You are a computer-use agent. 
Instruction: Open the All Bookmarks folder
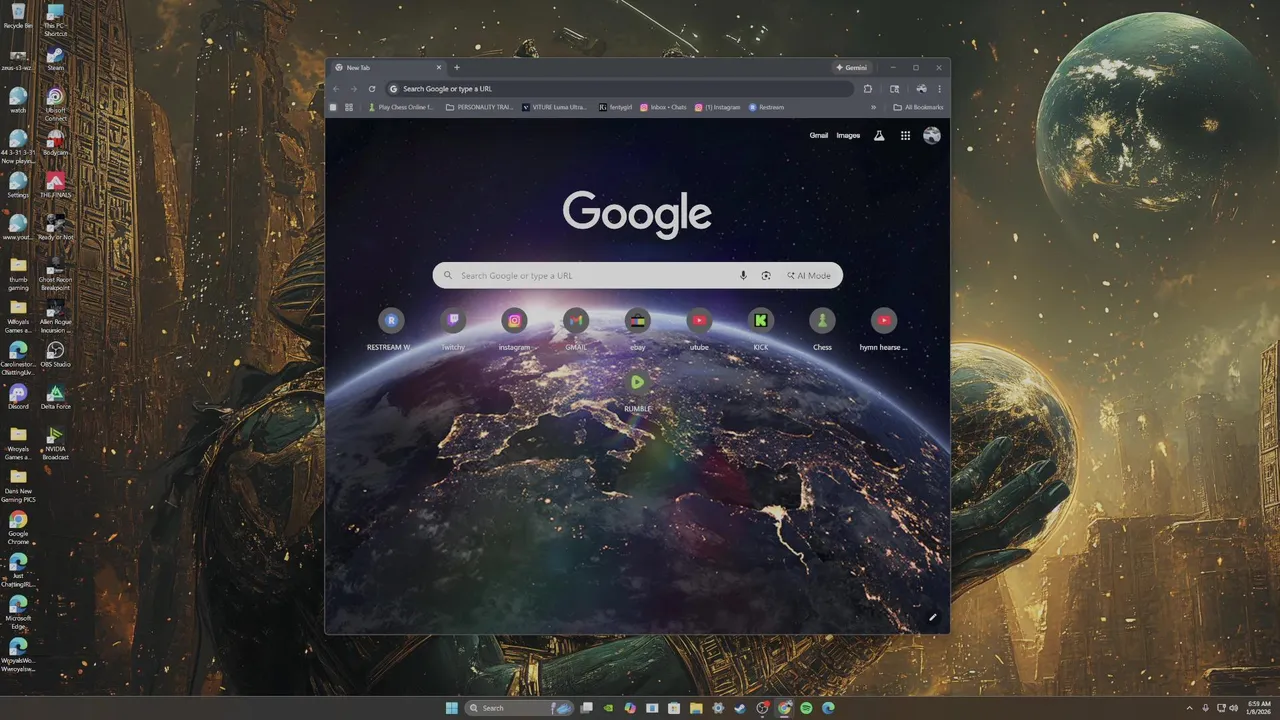tap(918, 107)
